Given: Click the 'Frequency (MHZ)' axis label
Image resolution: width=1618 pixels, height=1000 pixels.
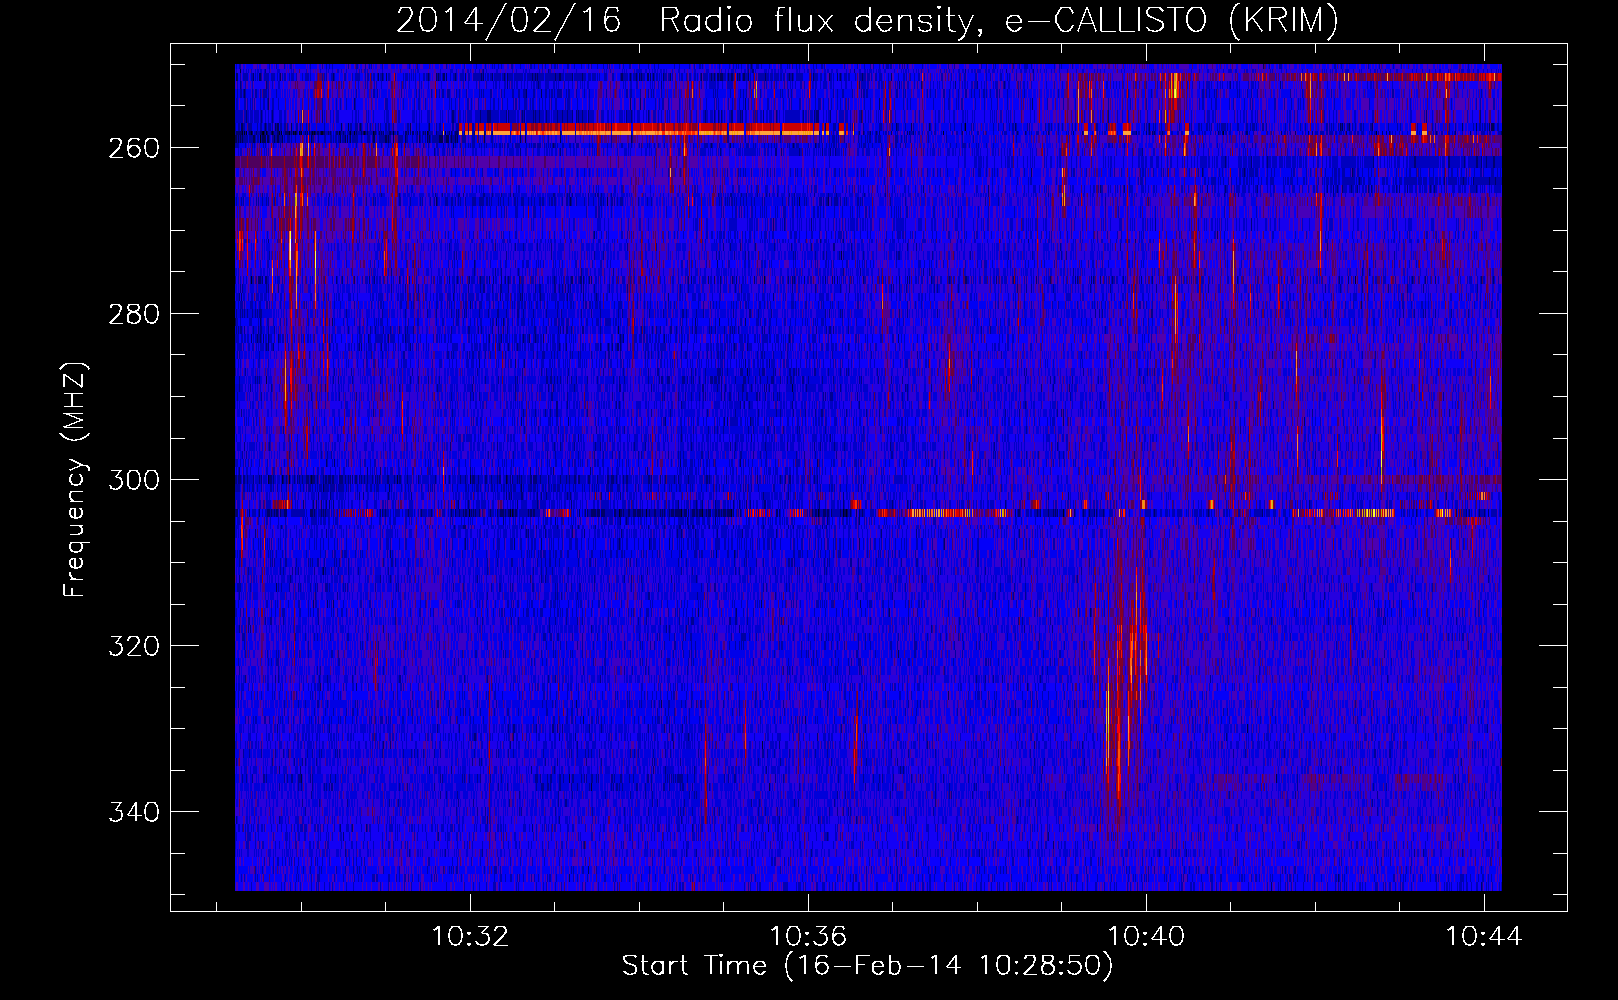Looking at the screenshot, I should point(74,480).
